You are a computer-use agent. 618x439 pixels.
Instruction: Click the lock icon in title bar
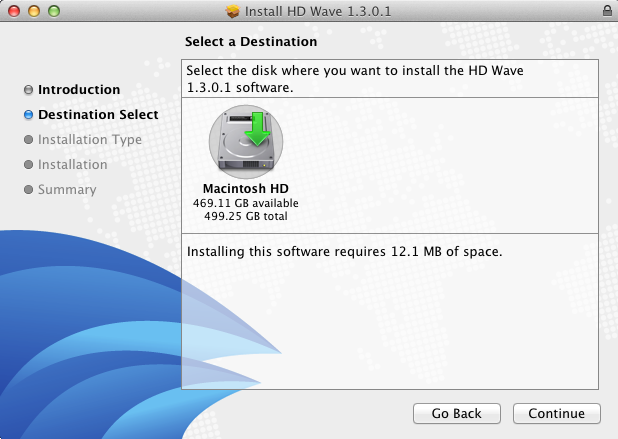click(607, 11)
